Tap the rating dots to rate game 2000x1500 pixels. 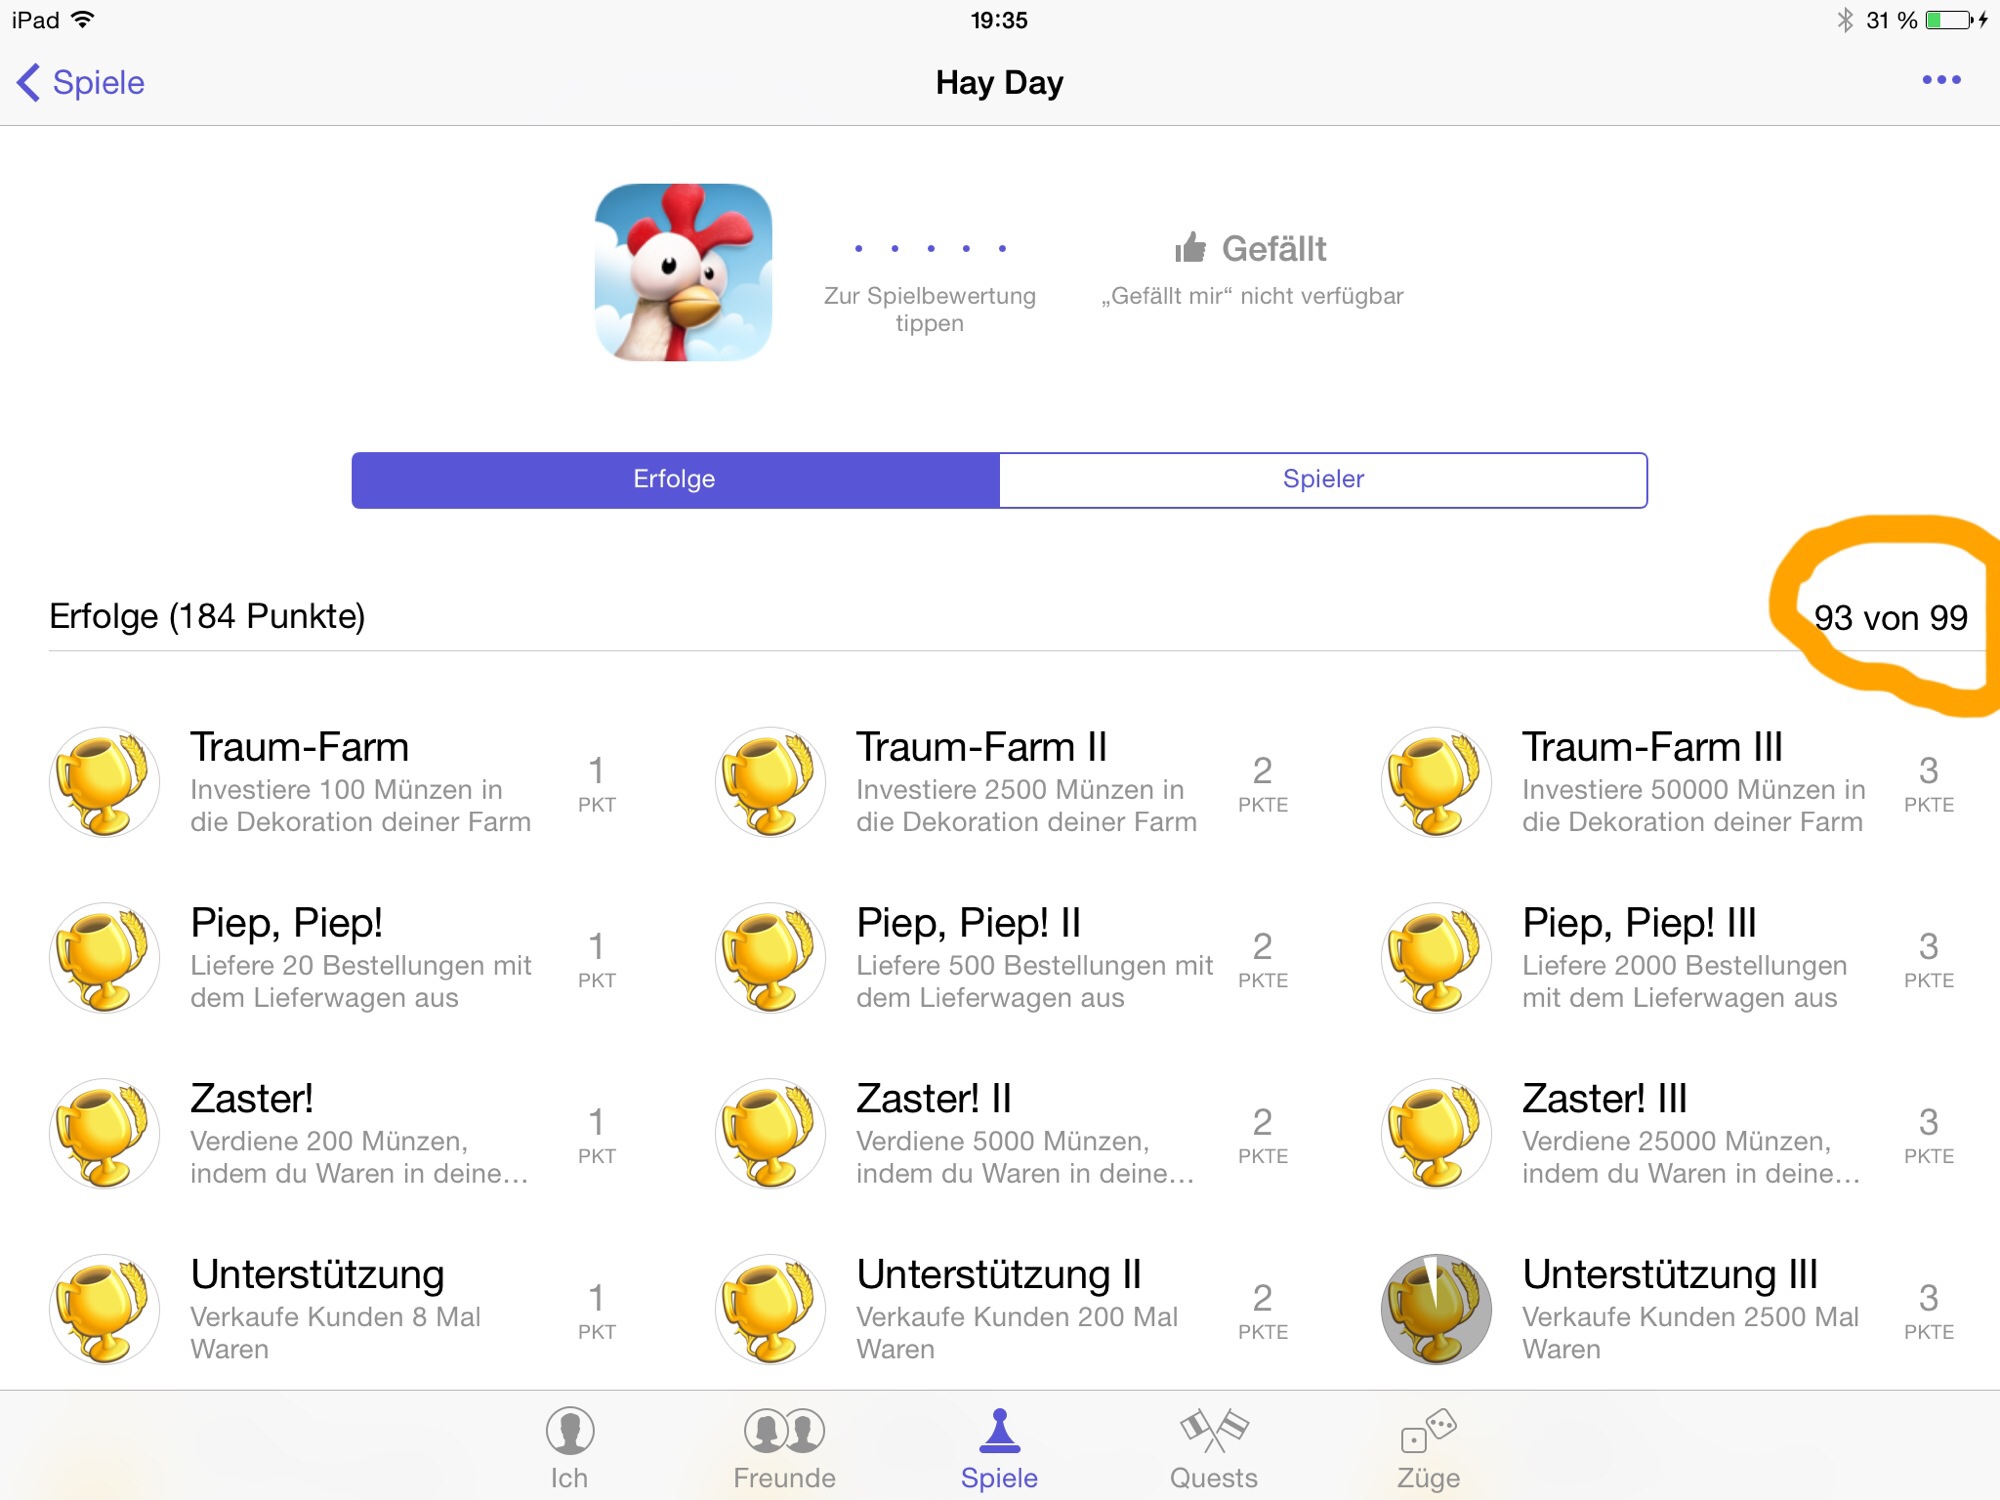(x=930, y=248)
